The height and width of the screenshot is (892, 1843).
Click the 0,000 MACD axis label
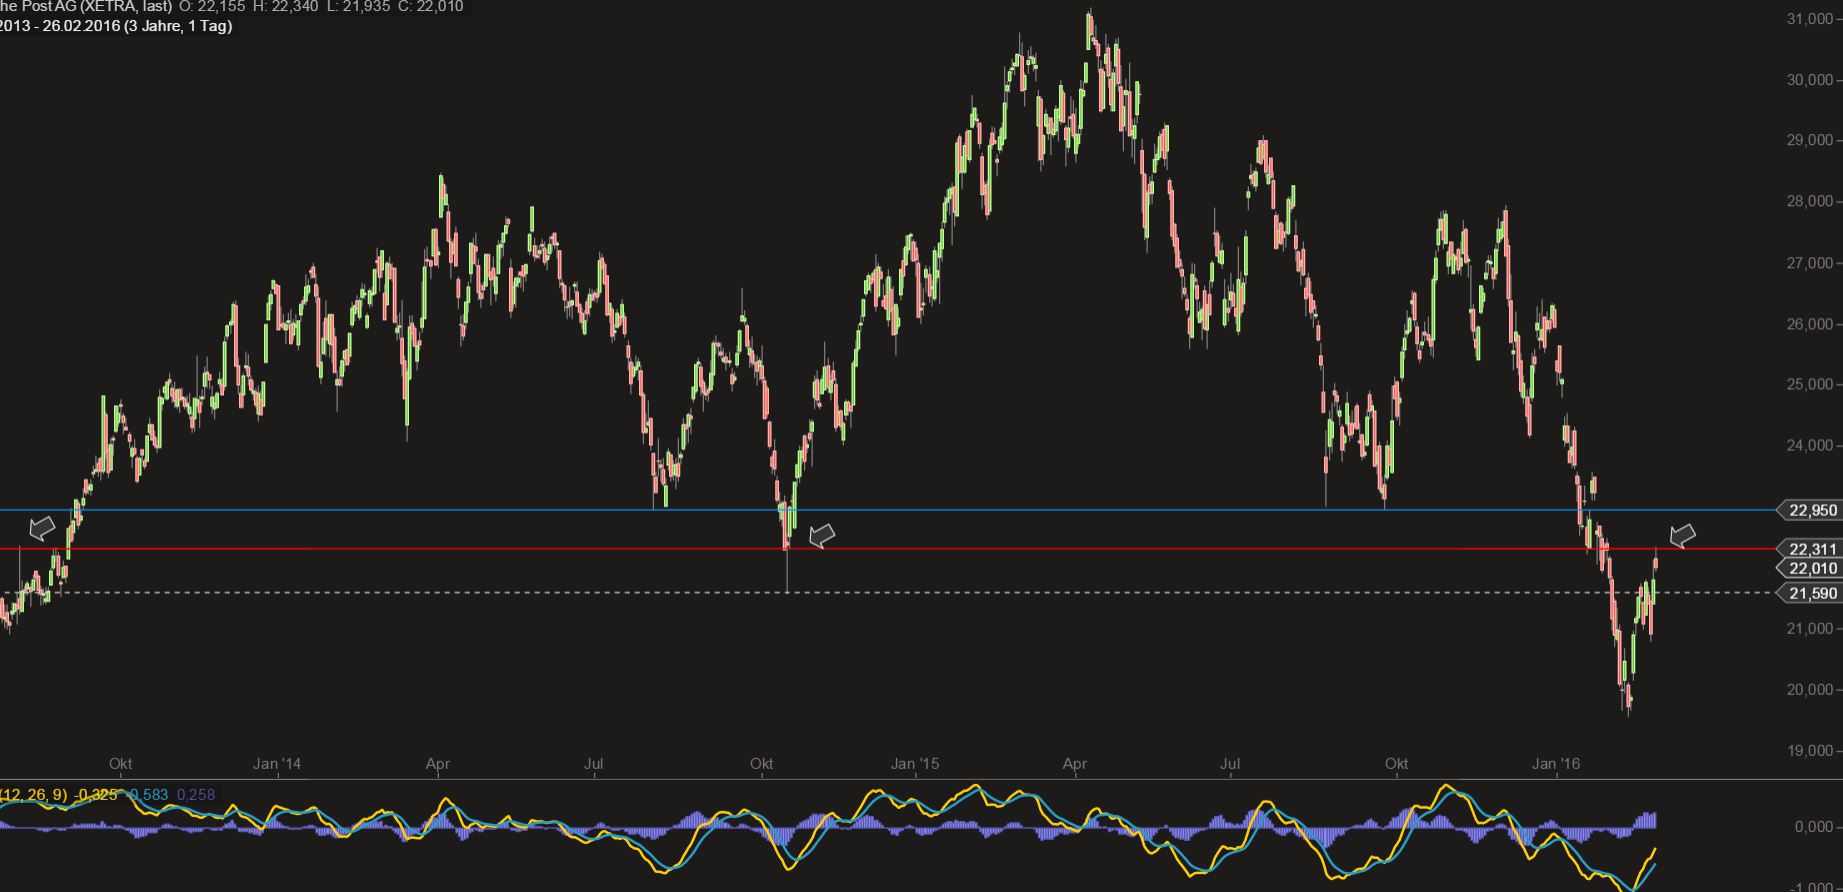coord(1813,827)
